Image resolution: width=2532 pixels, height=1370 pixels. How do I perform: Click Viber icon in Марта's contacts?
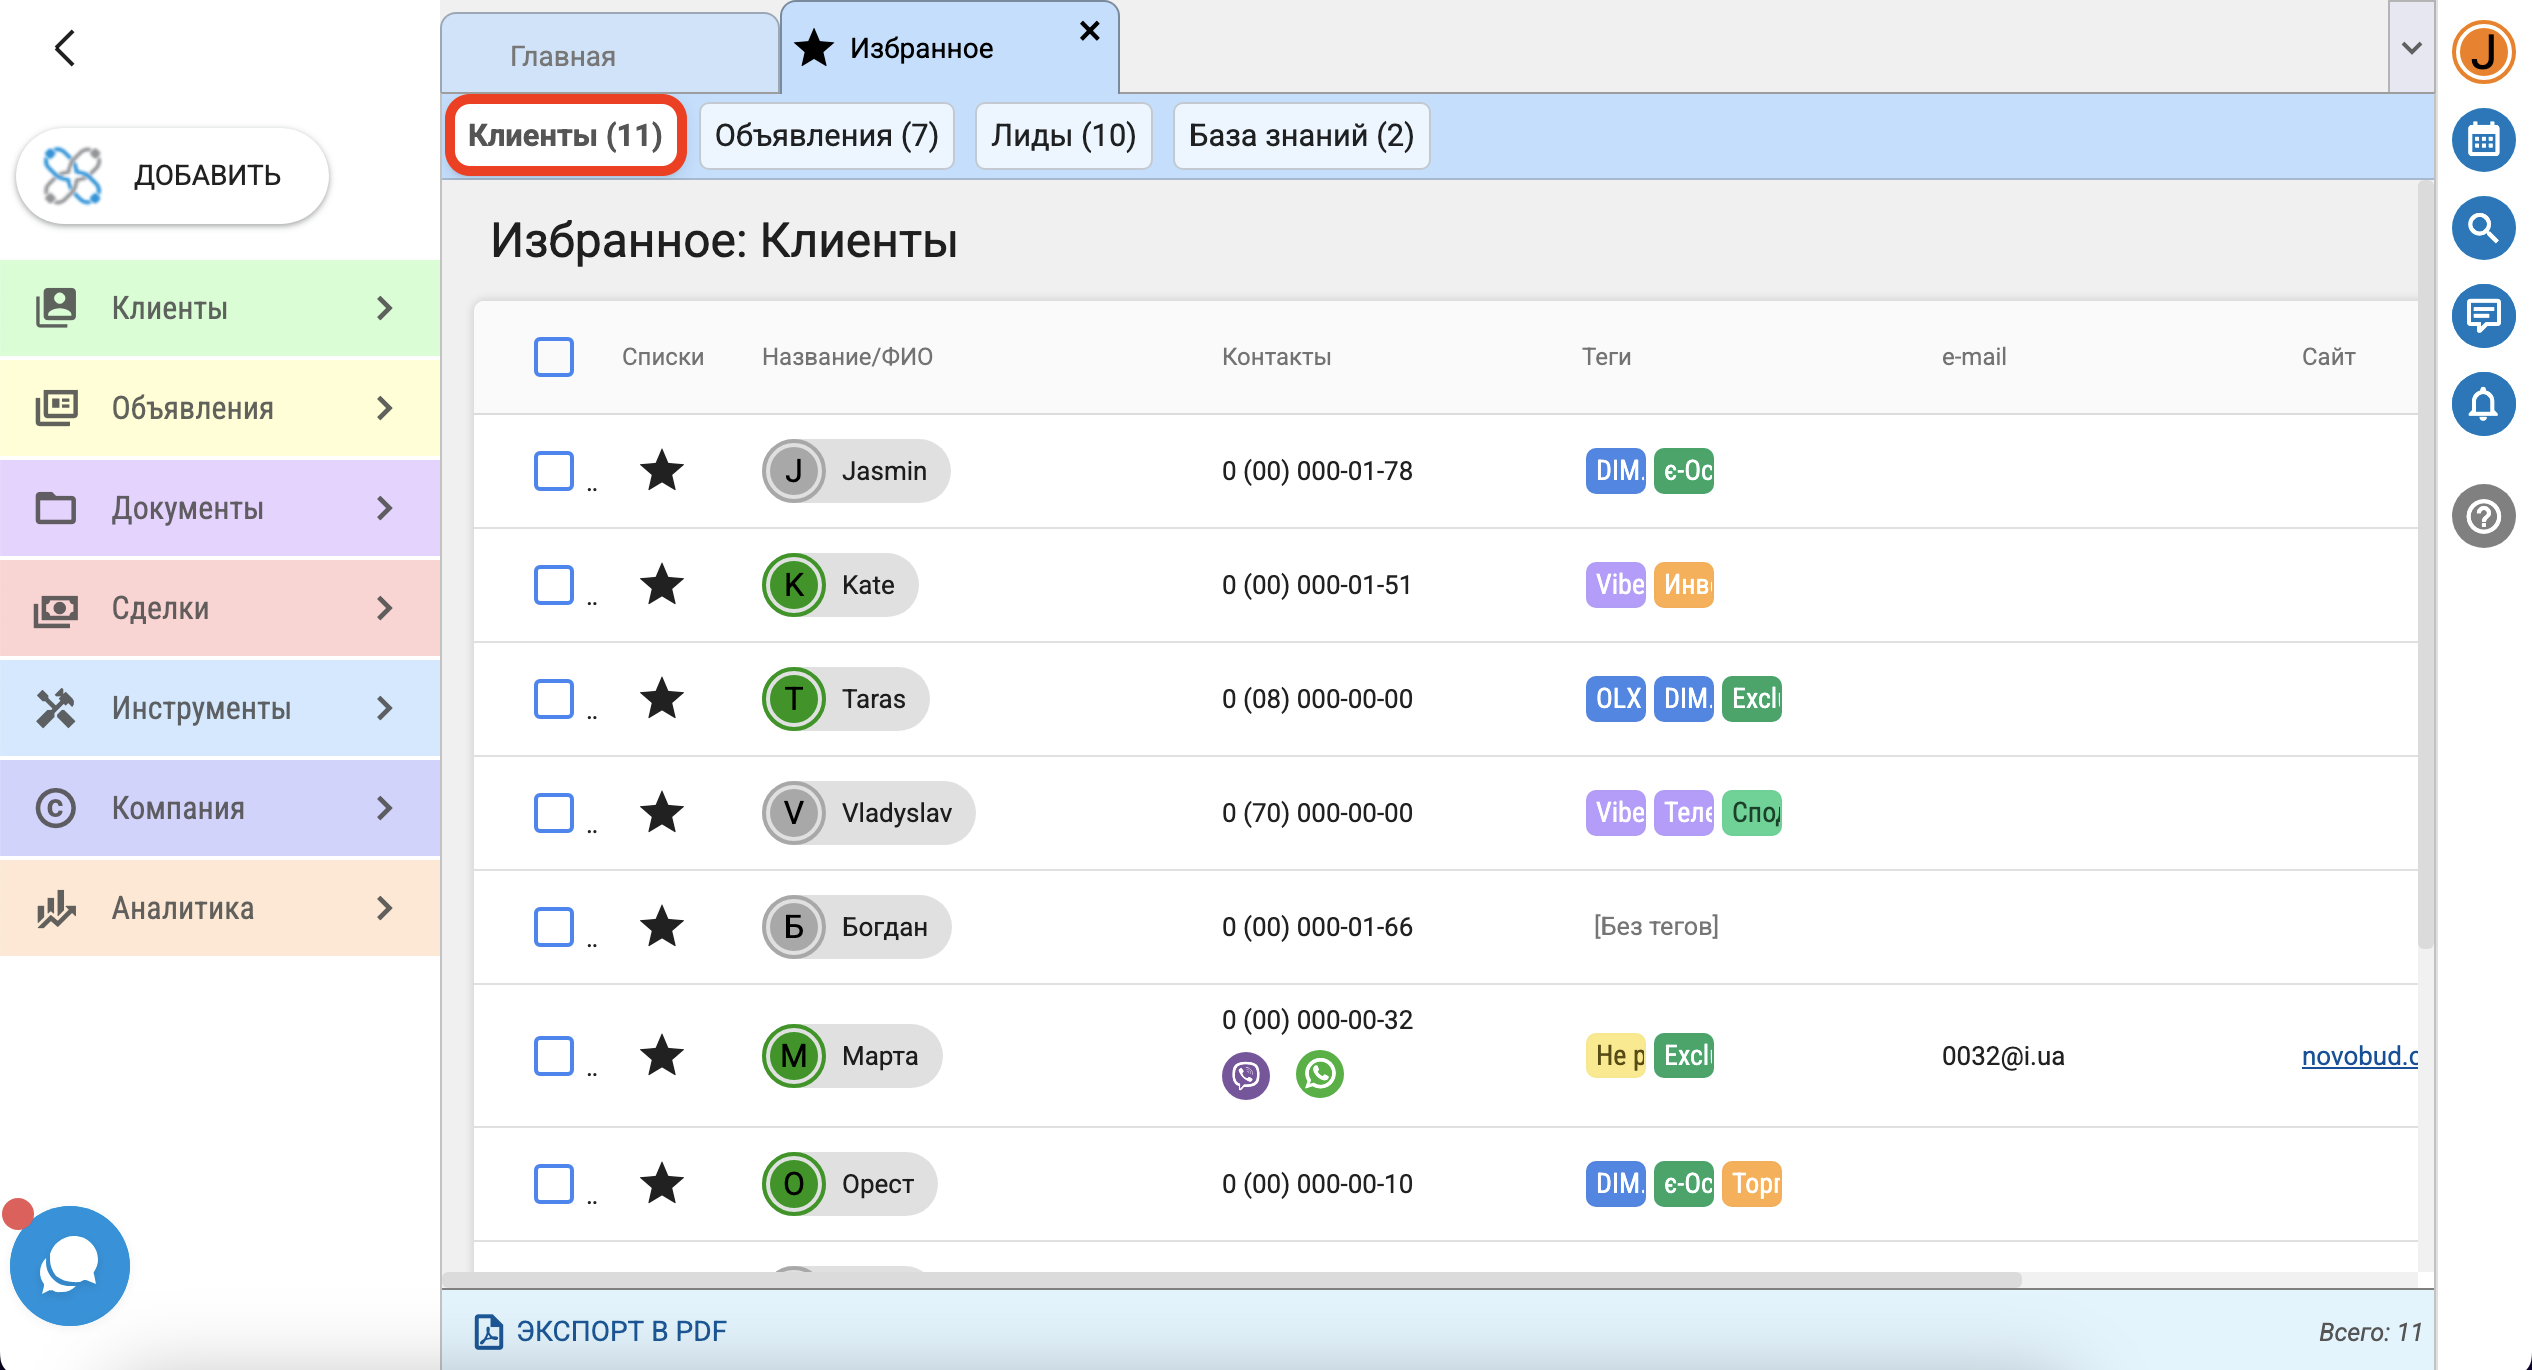point(1245,1075)
